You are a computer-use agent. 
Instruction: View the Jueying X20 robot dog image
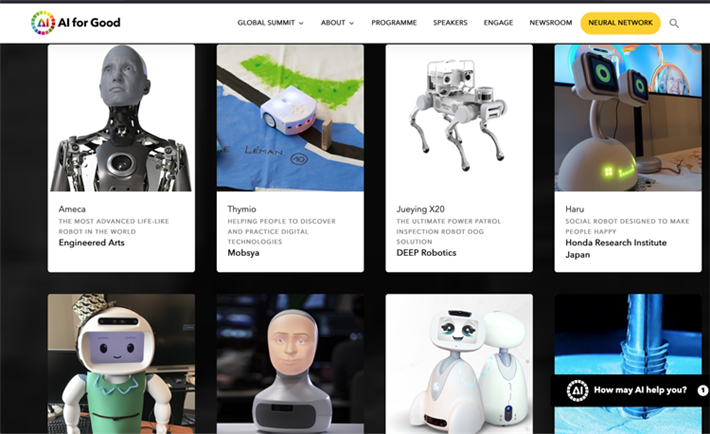[x=459, y=118]
